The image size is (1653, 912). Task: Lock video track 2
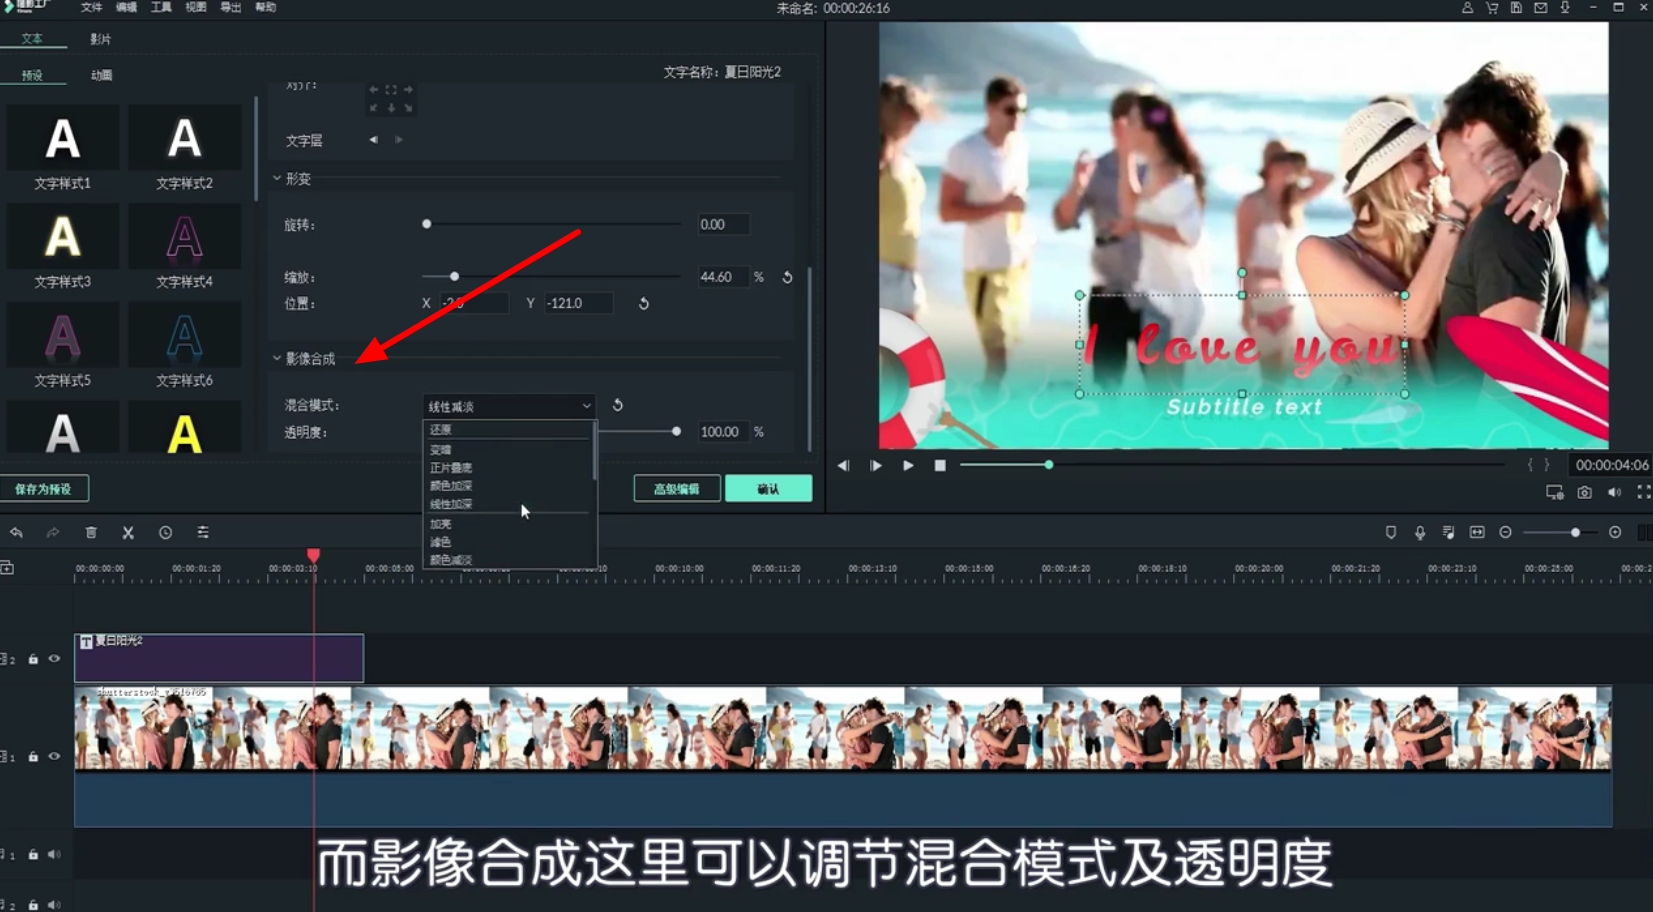pos(33,659)
